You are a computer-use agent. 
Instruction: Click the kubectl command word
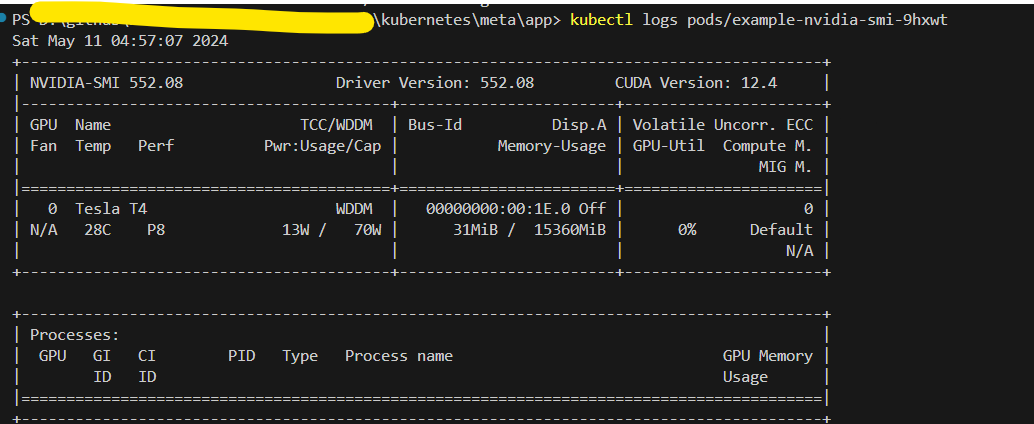(602, 21)
